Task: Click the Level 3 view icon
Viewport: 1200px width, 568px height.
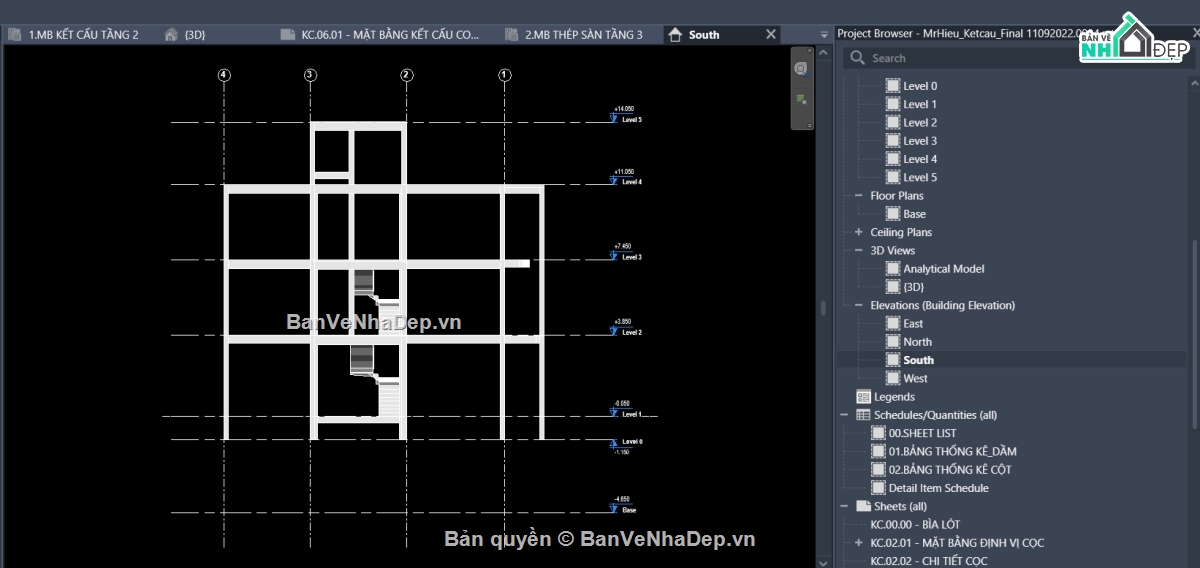Action: click(x=893, y=141)
